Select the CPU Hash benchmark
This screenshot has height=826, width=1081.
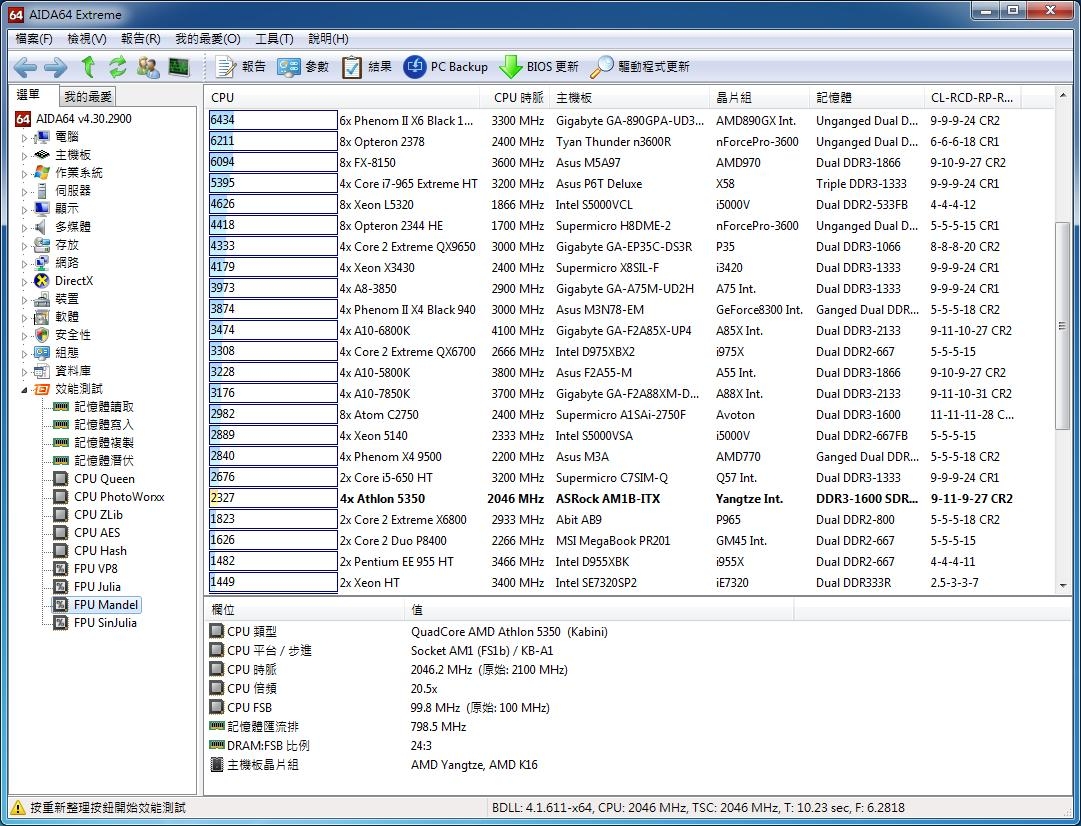(x=100, y=550)
